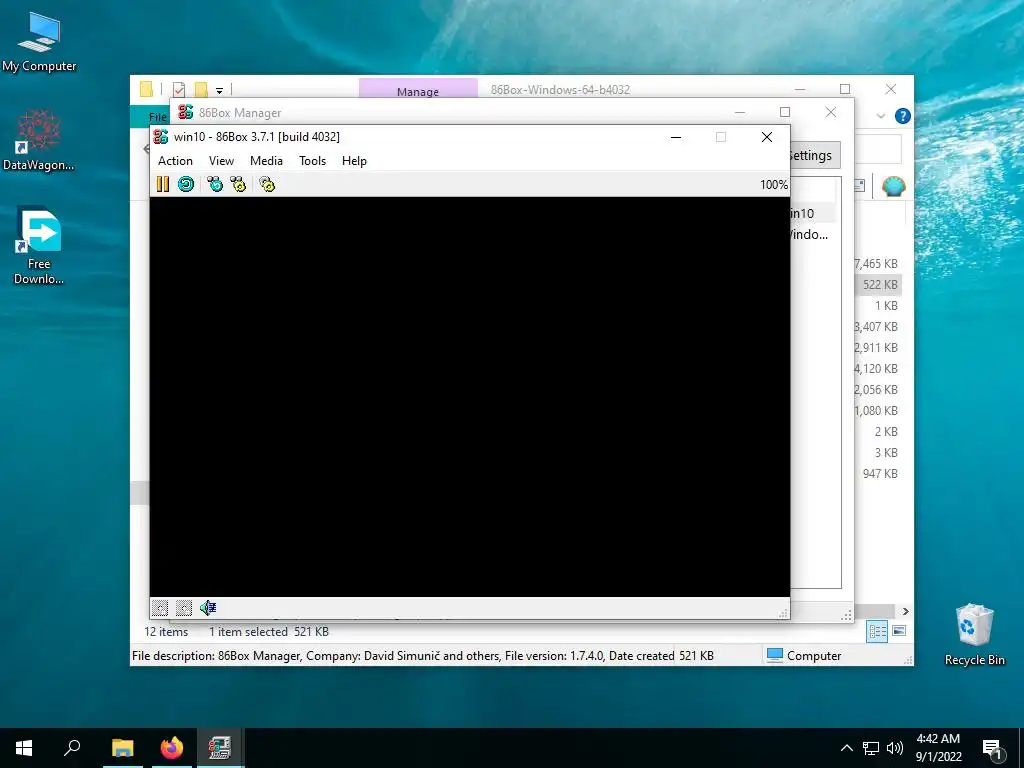Click the middle key-combo icon right of the blue-arrow one
The height and width of the screenshot is (768, 1024).
pos(238,184)
